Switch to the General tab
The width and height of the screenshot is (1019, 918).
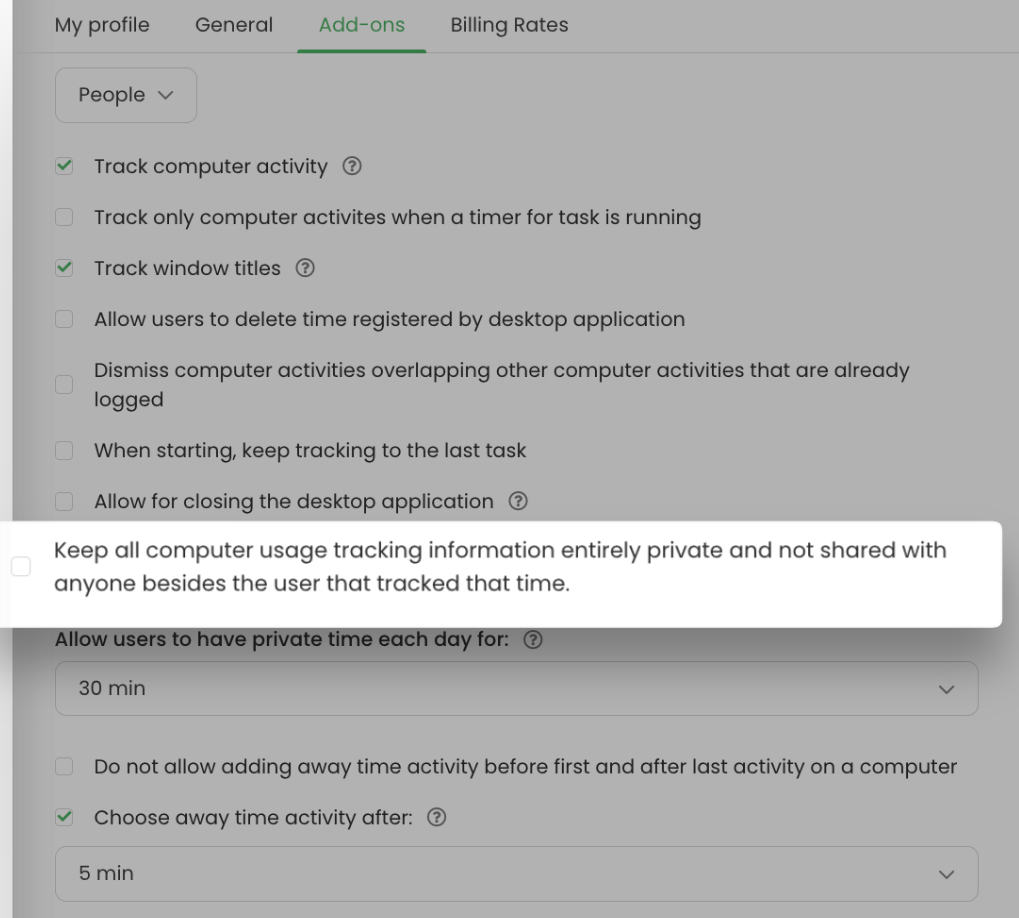pyautogui.click(x=234, y=25)
